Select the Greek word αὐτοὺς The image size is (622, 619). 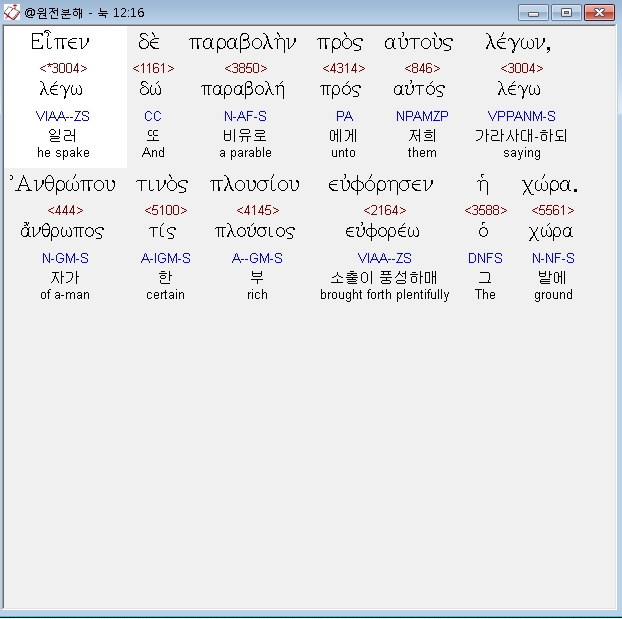click(x=419, y=42)
